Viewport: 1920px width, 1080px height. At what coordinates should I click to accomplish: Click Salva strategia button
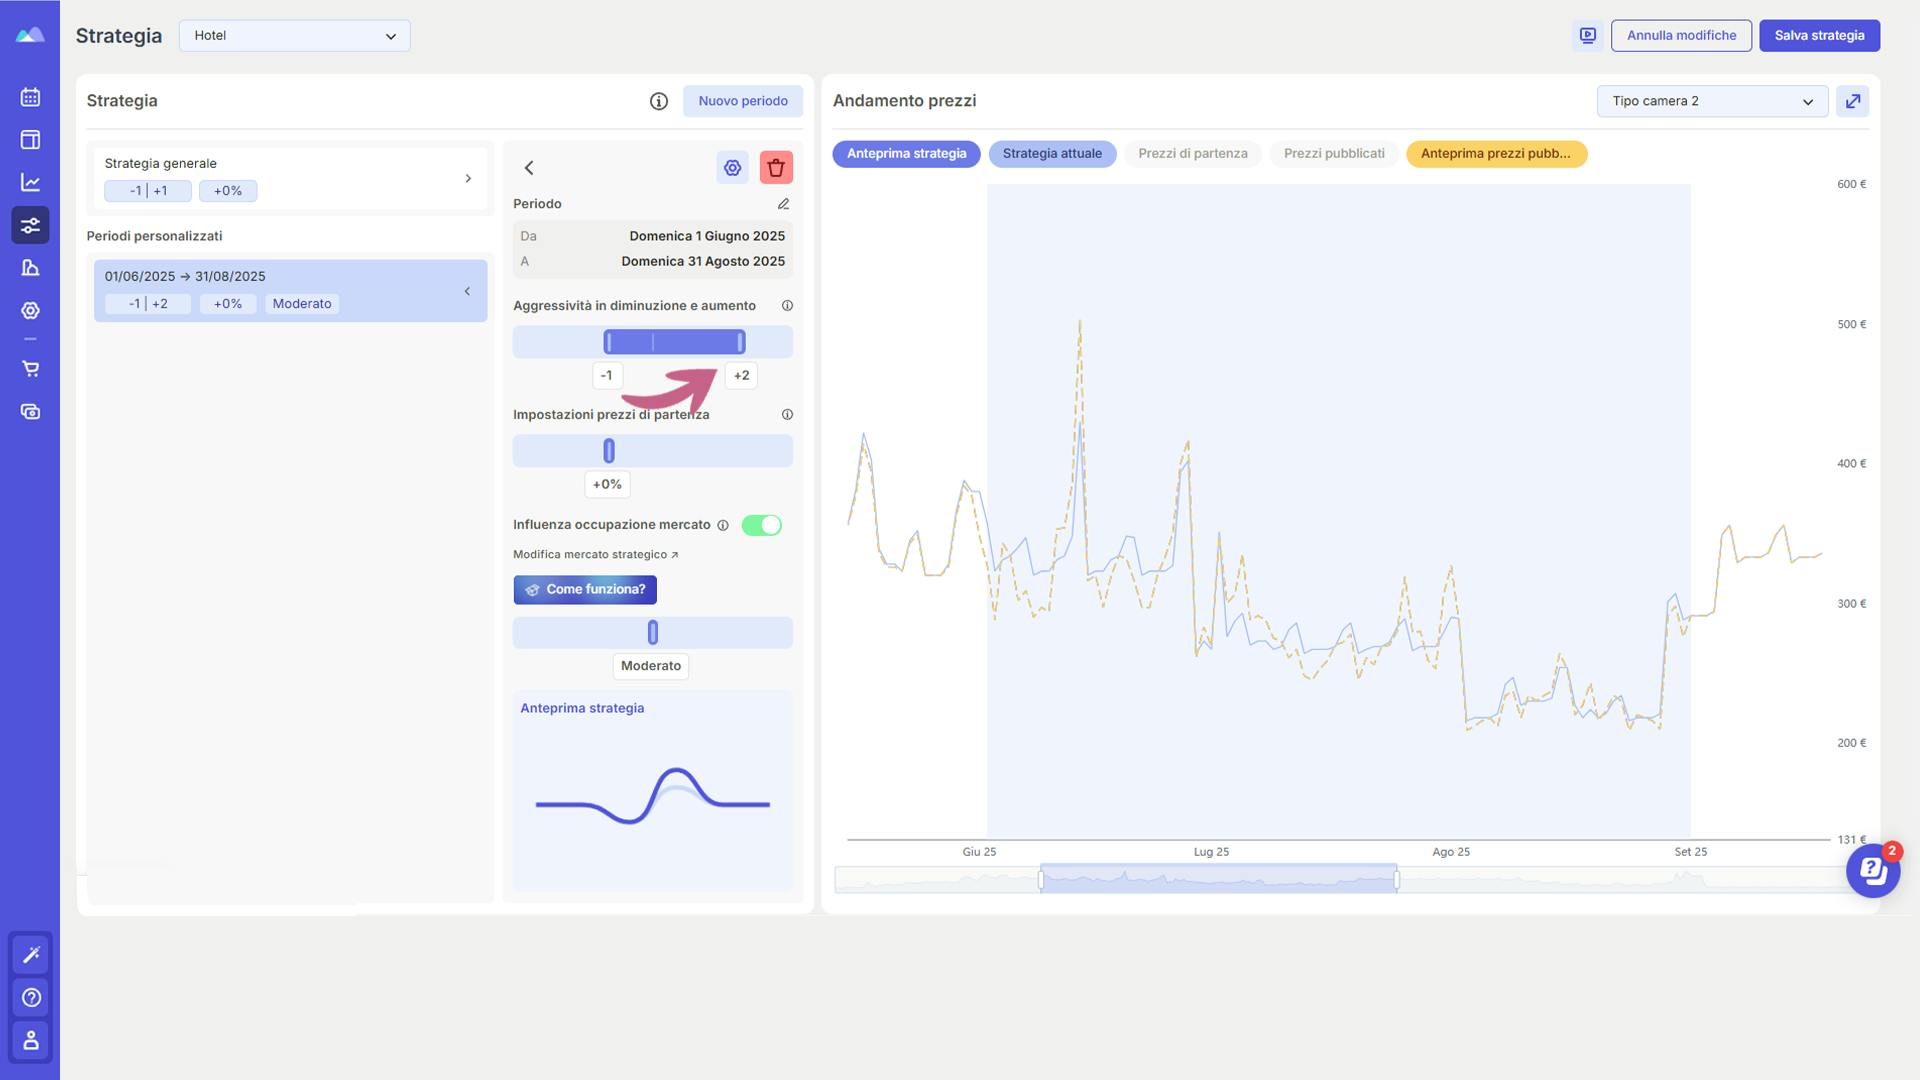pyautogui.click(x=1819, y=36)
